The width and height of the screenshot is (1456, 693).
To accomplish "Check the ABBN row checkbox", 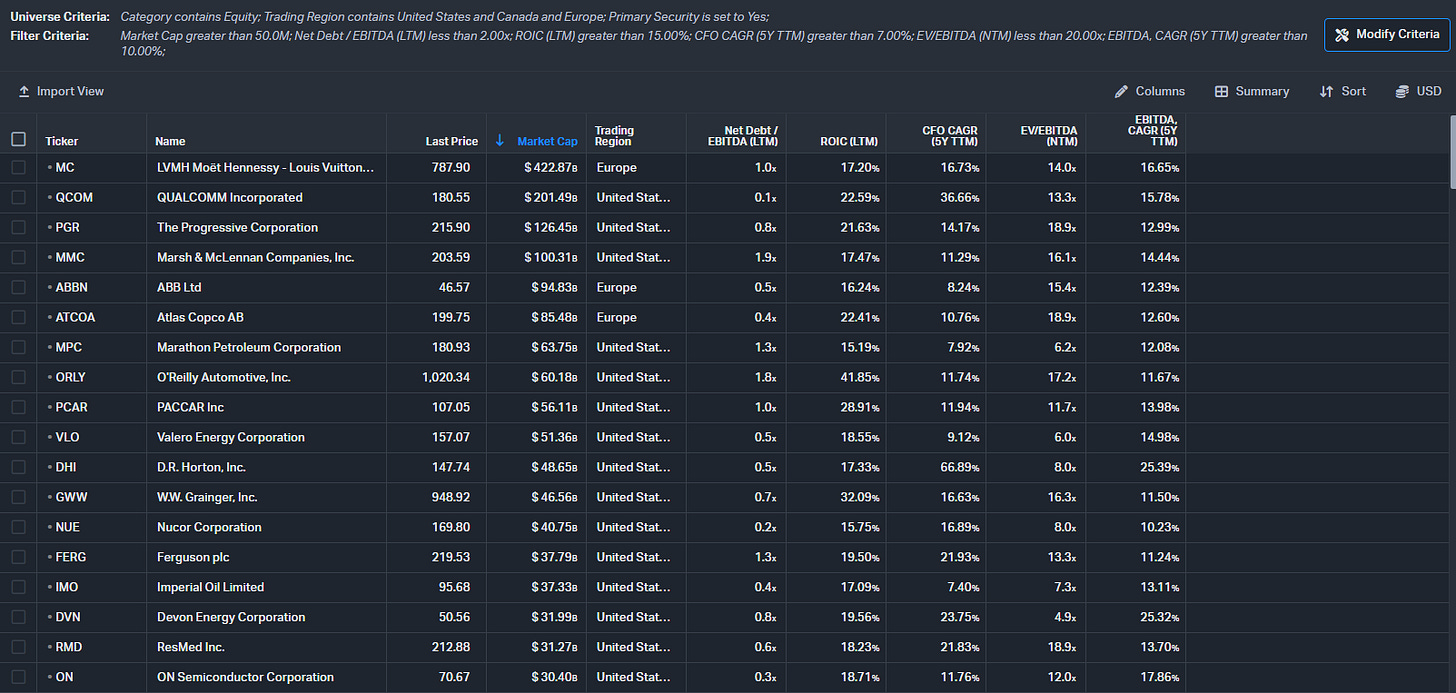I will (x=18, y=288).
